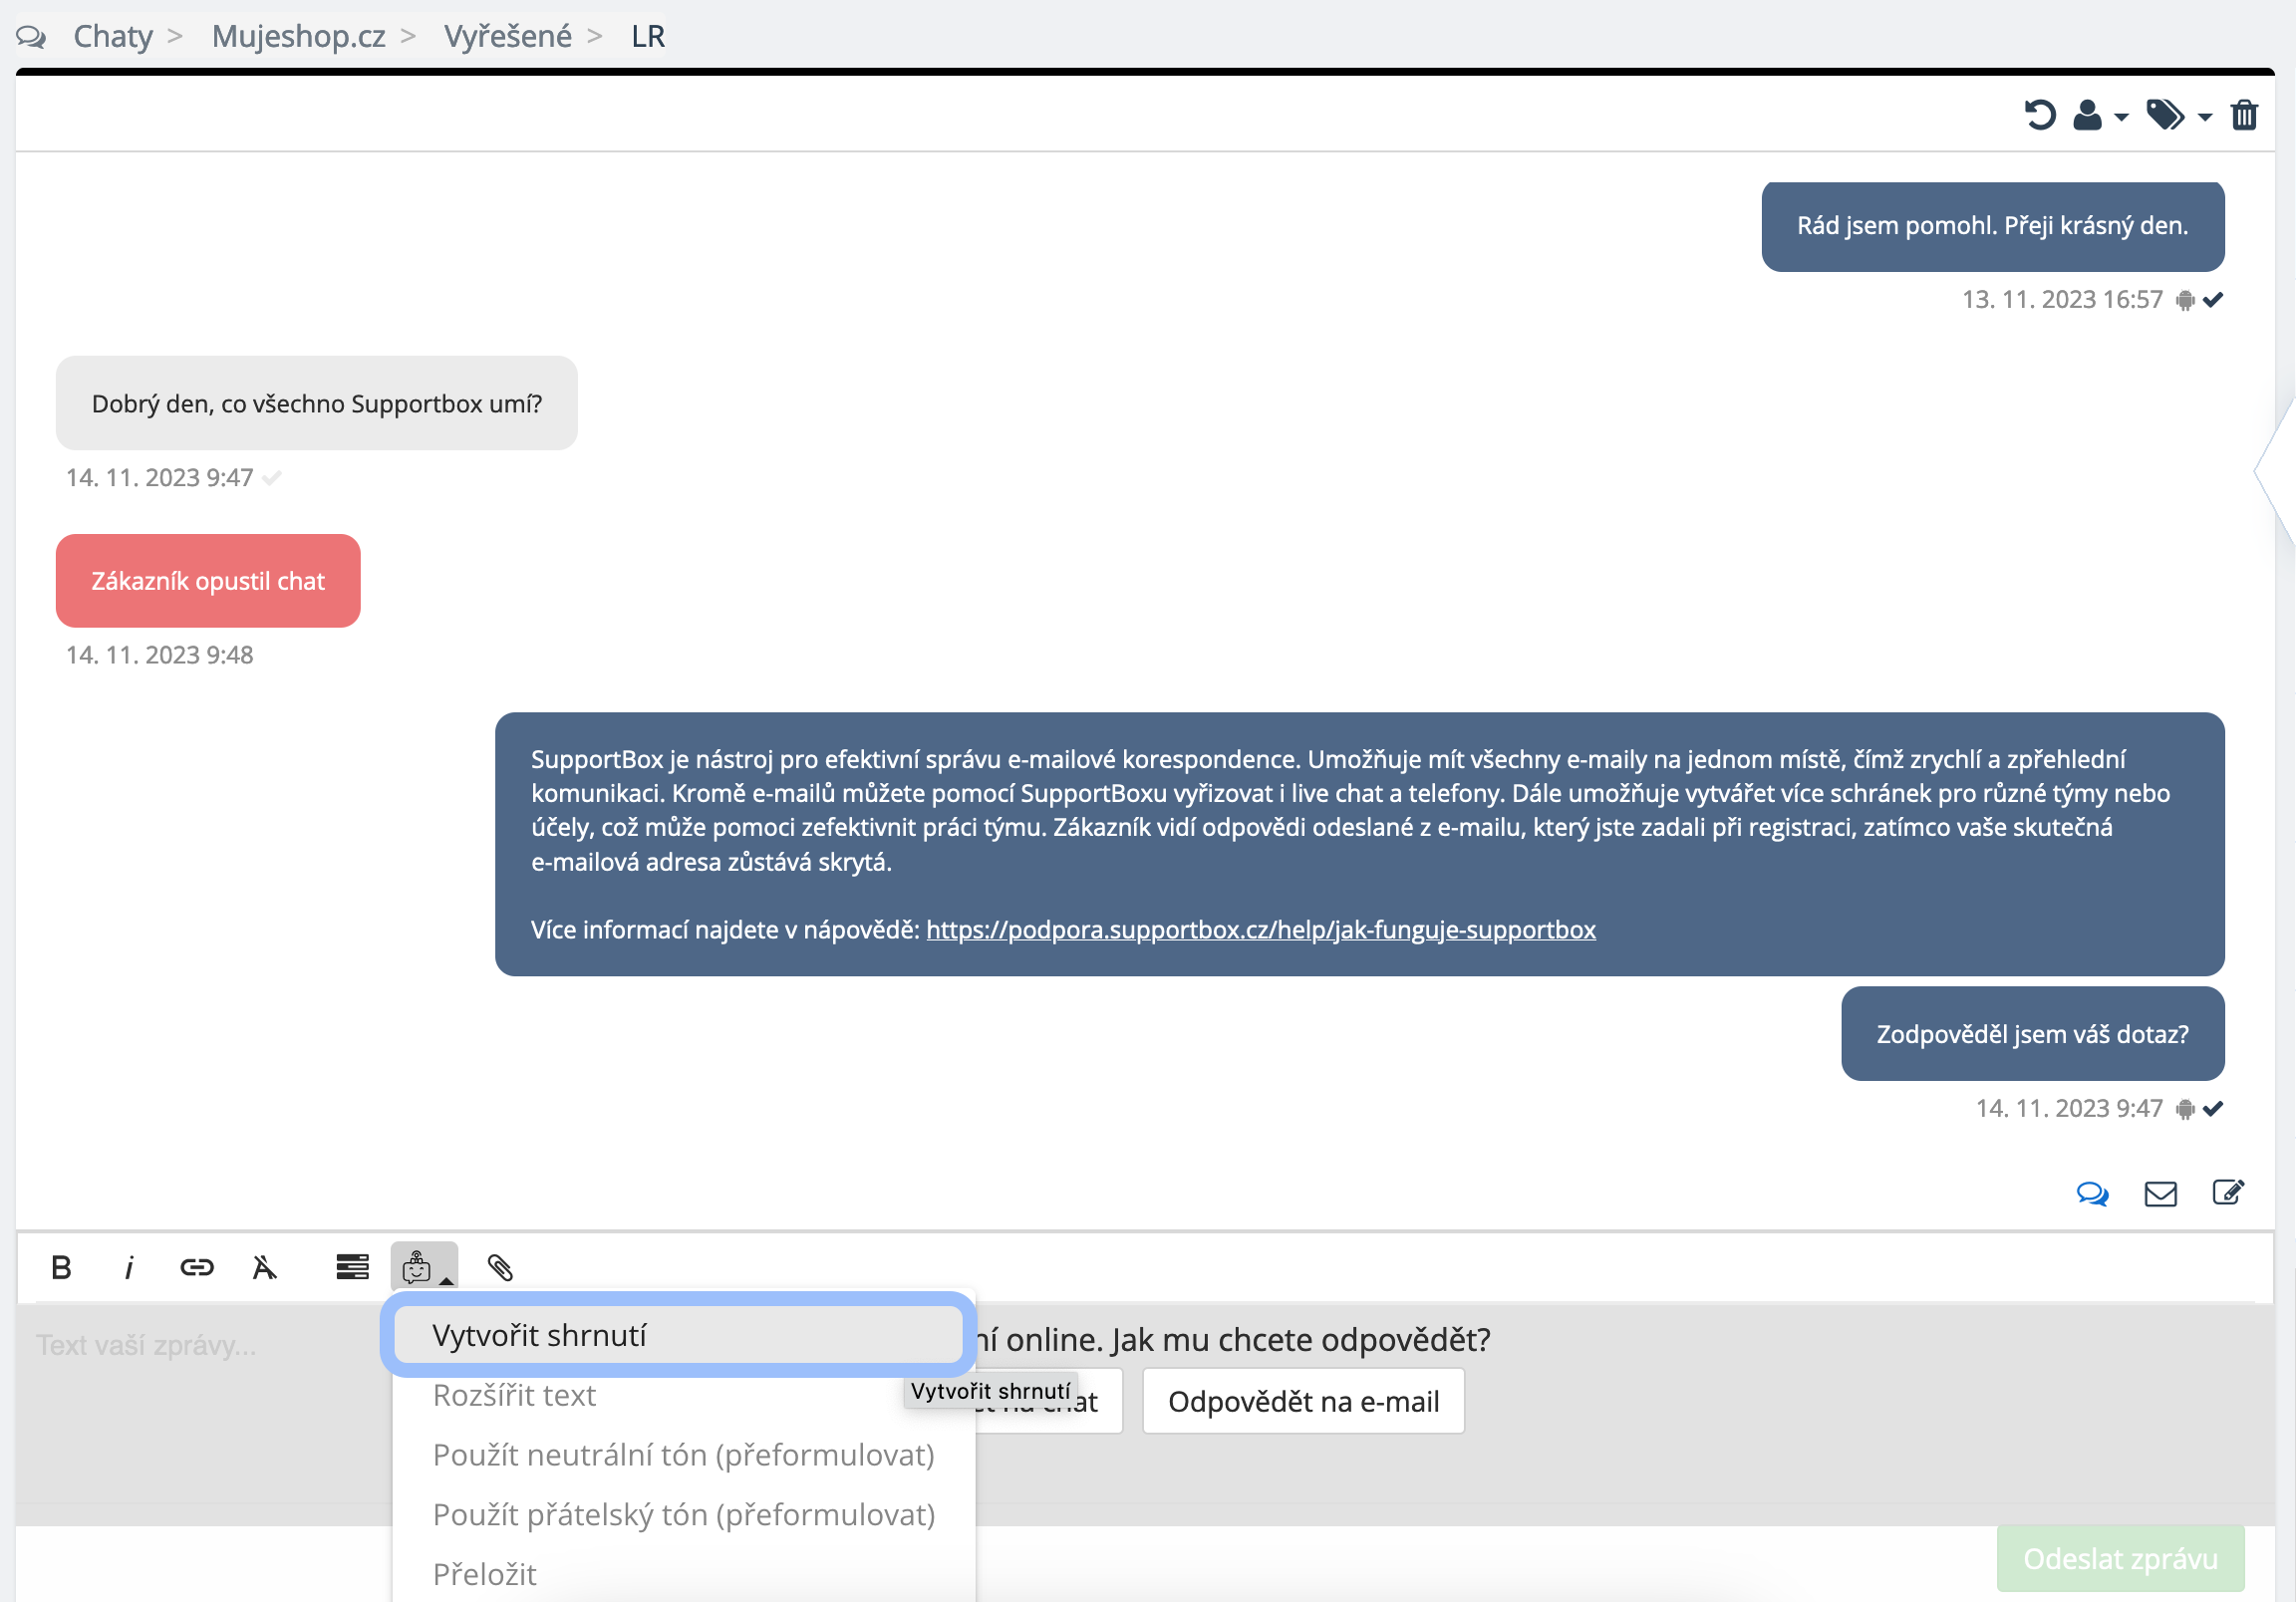
Task: Click the Zákazník opustil chat notice
Action: point(208,581)
